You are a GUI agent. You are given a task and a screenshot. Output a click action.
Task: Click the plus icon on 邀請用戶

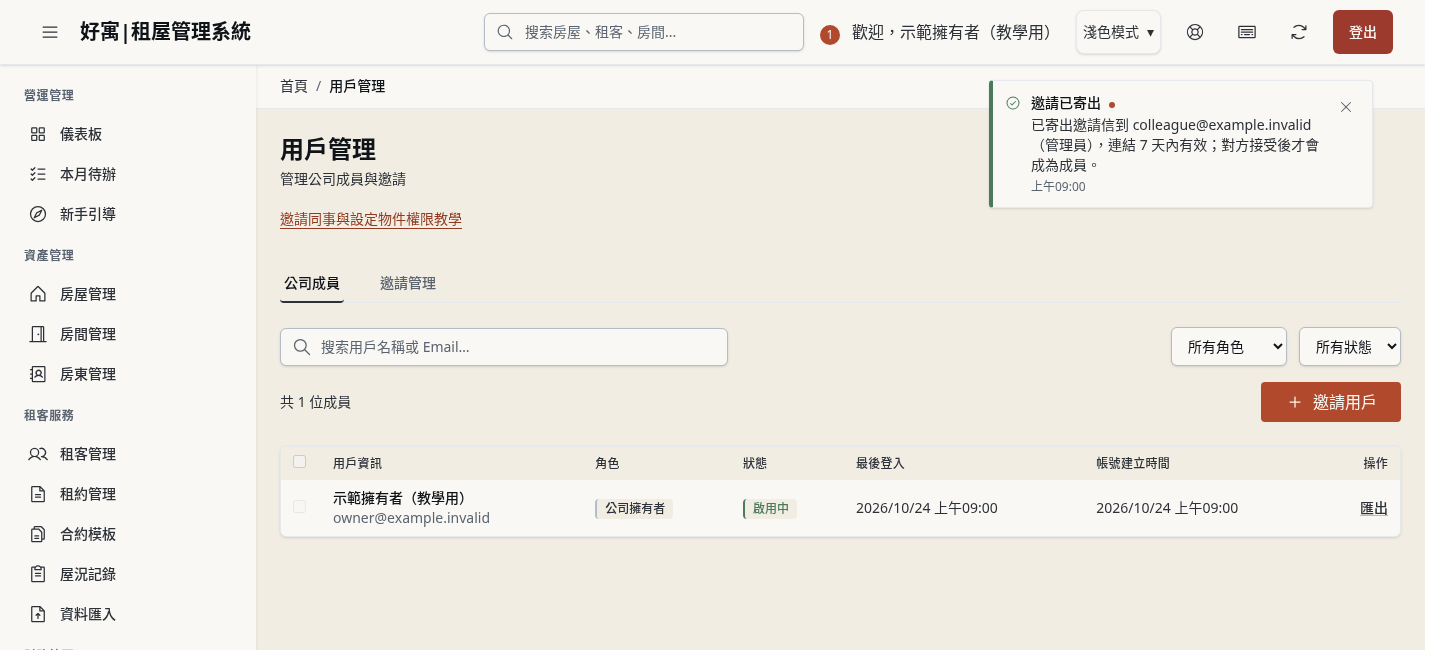1295,402
